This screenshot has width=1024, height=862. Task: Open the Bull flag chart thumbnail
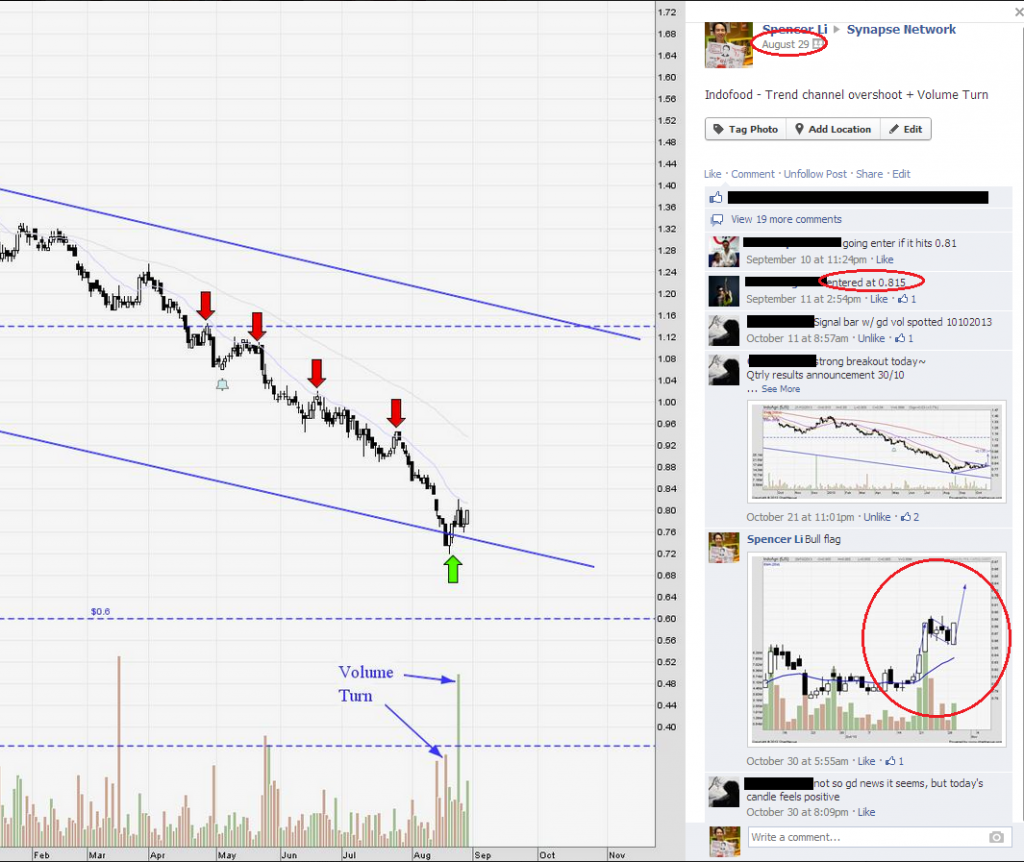tap(877, 650)
